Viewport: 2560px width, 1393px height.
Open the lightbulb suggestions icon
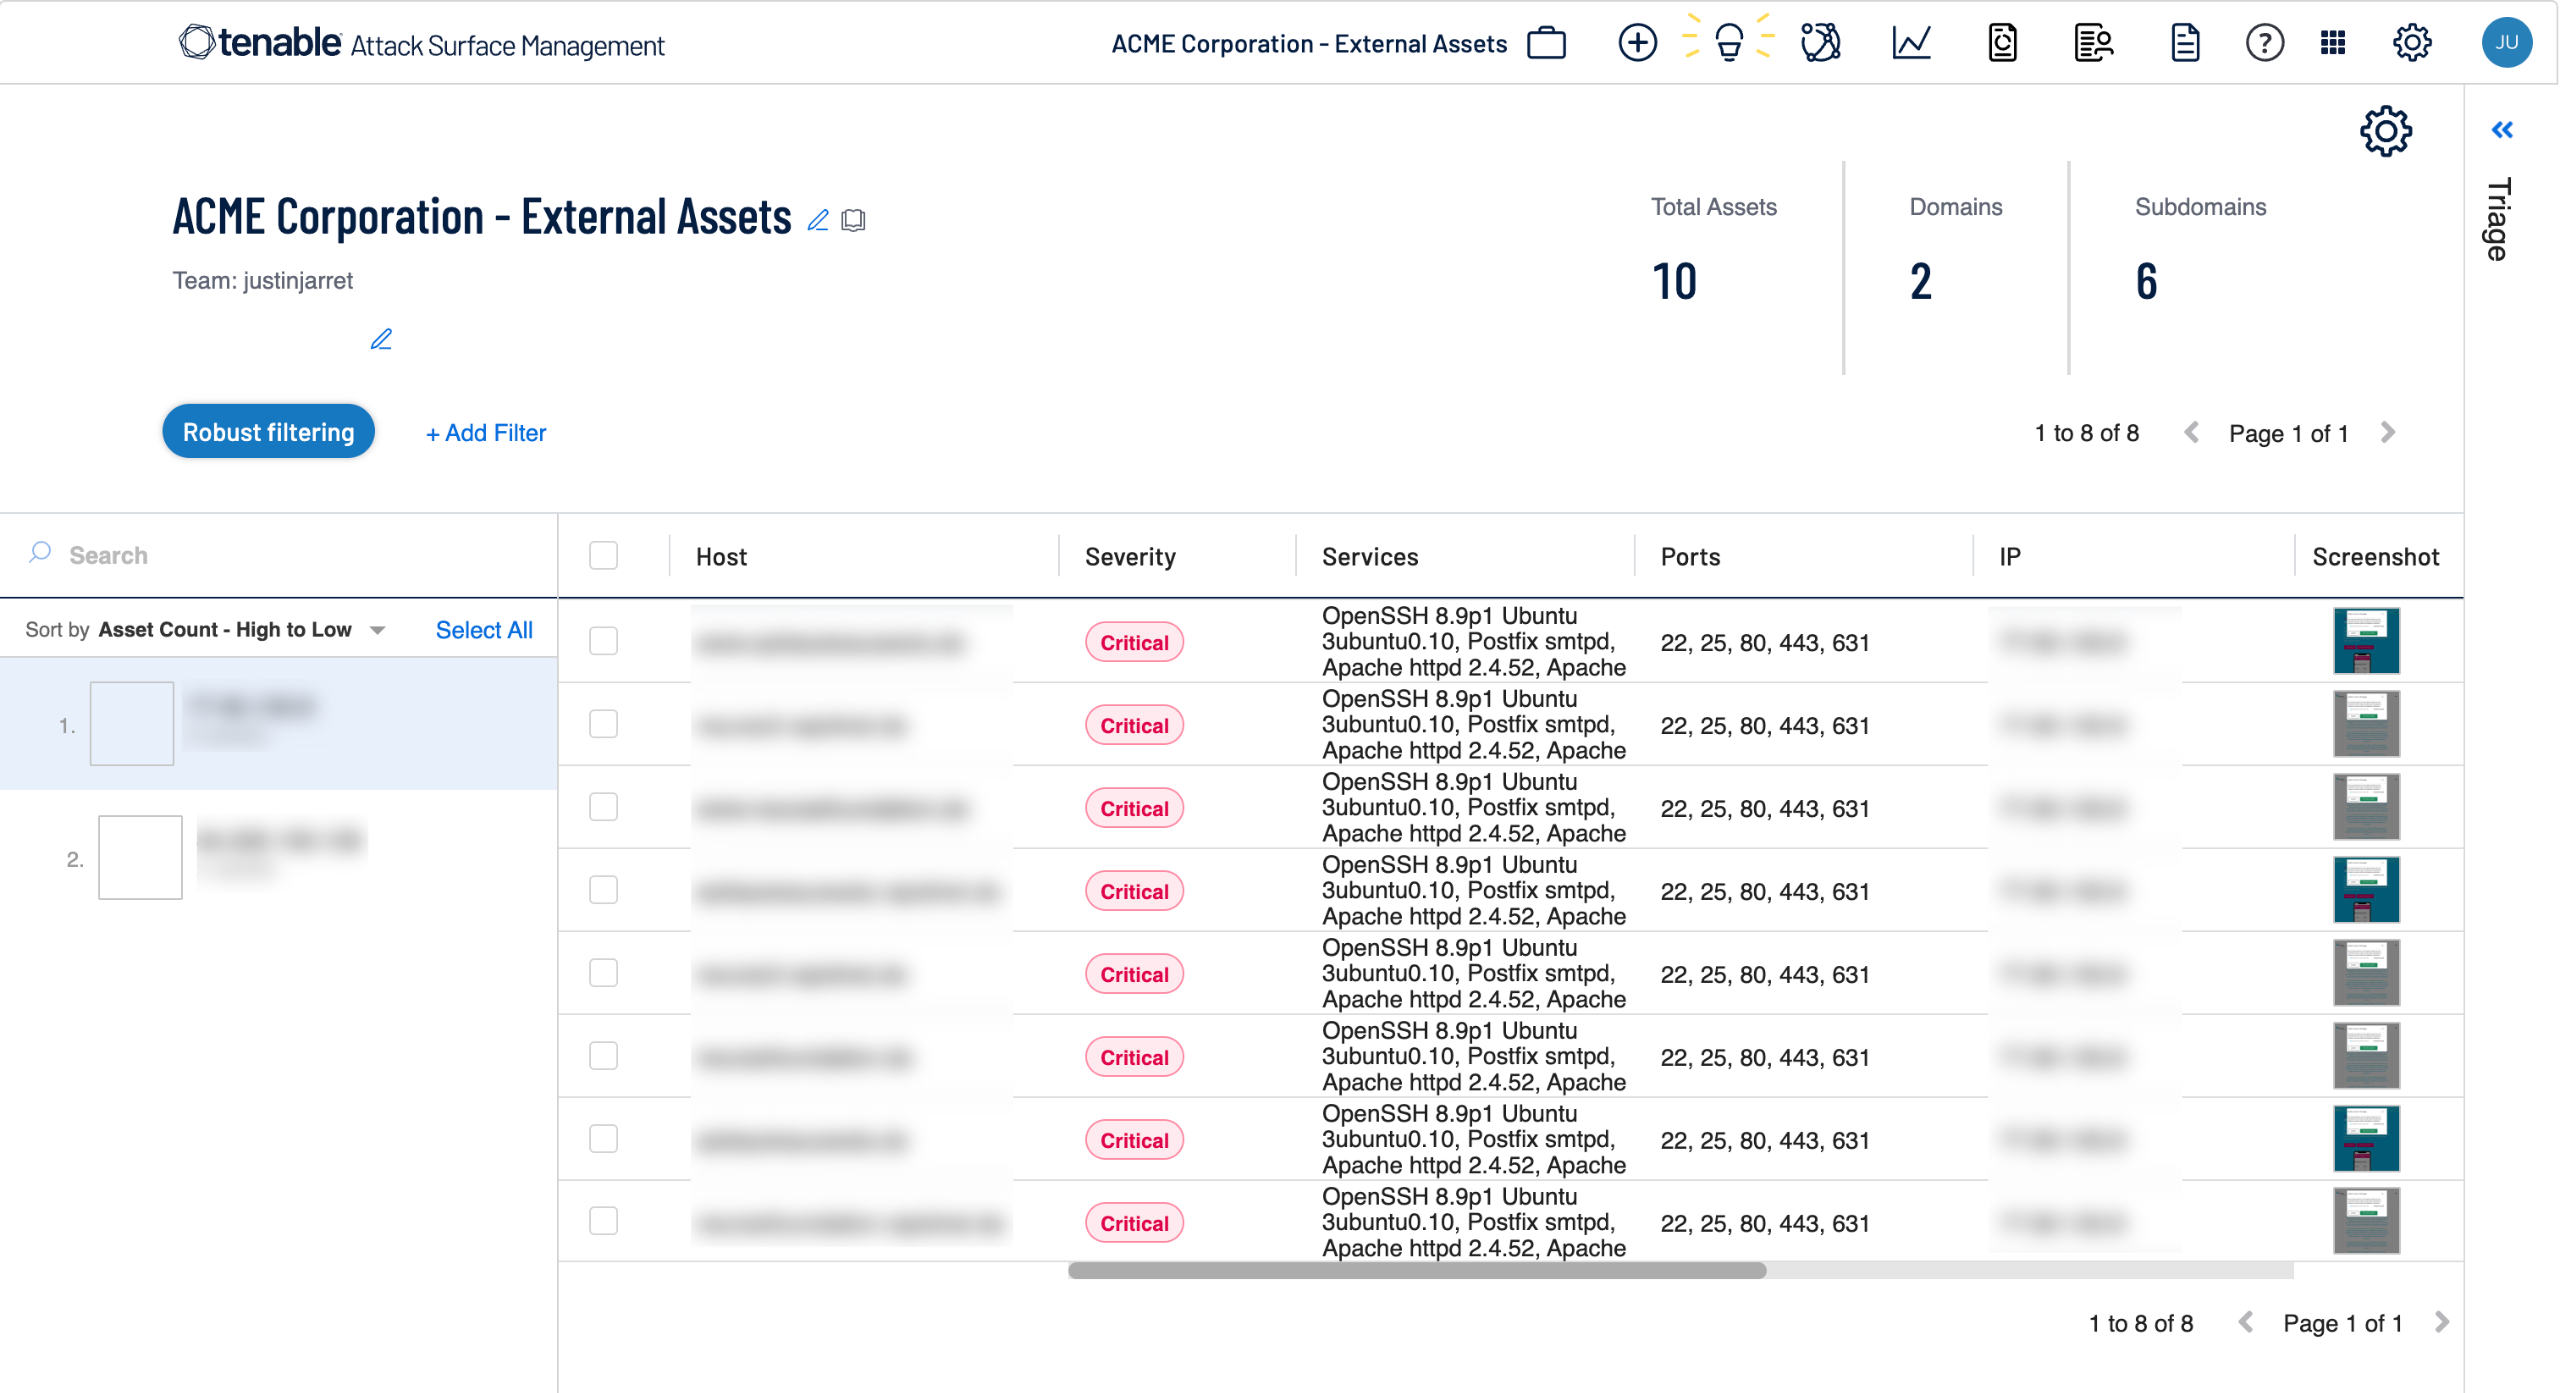[1728, 43]
